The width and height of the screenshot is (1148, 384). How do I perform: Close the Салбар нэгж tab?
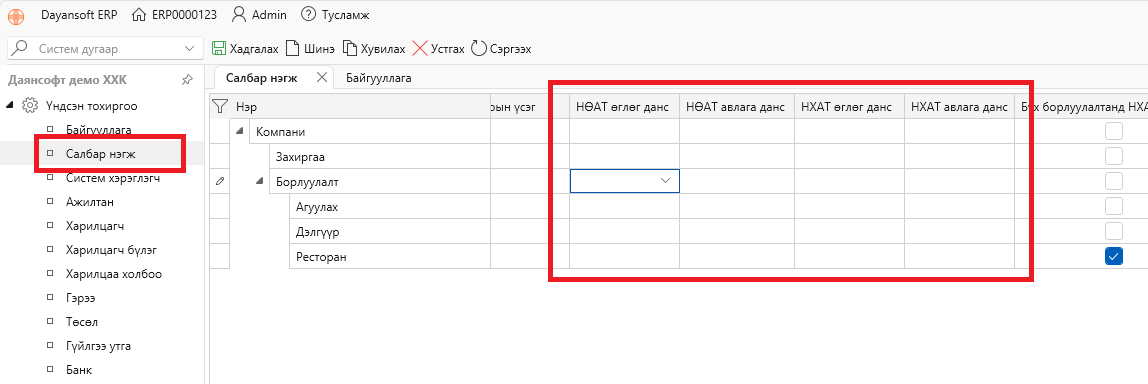point(321,78)
